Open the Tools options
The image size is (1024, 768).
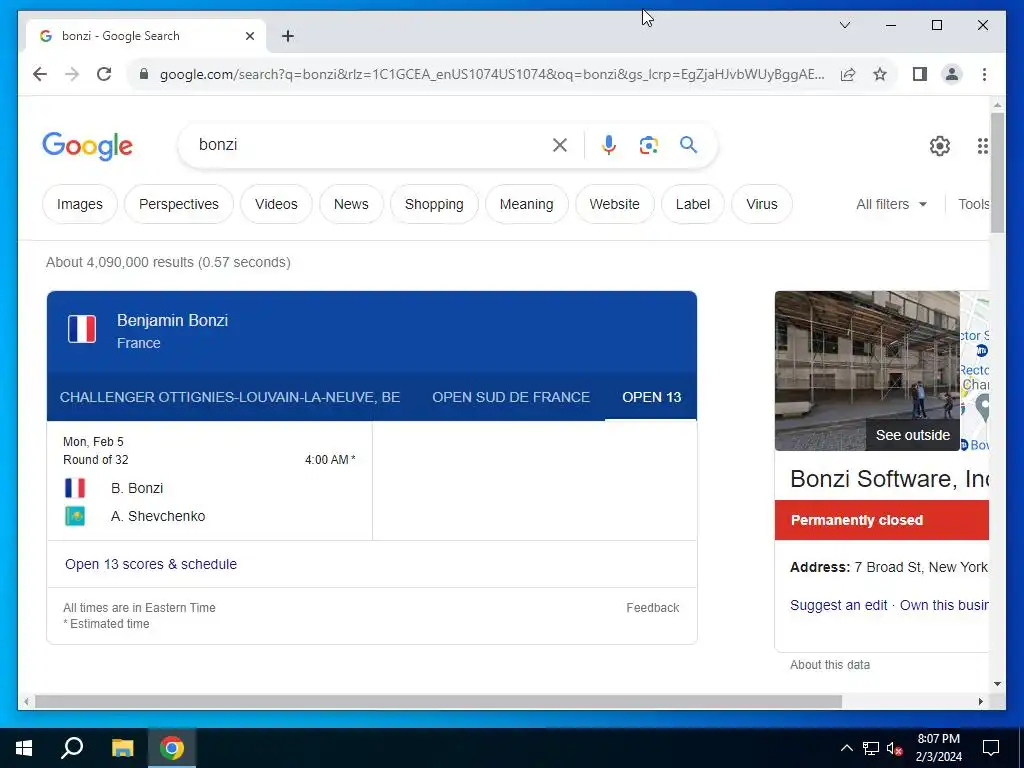click(x=973, y=204)
